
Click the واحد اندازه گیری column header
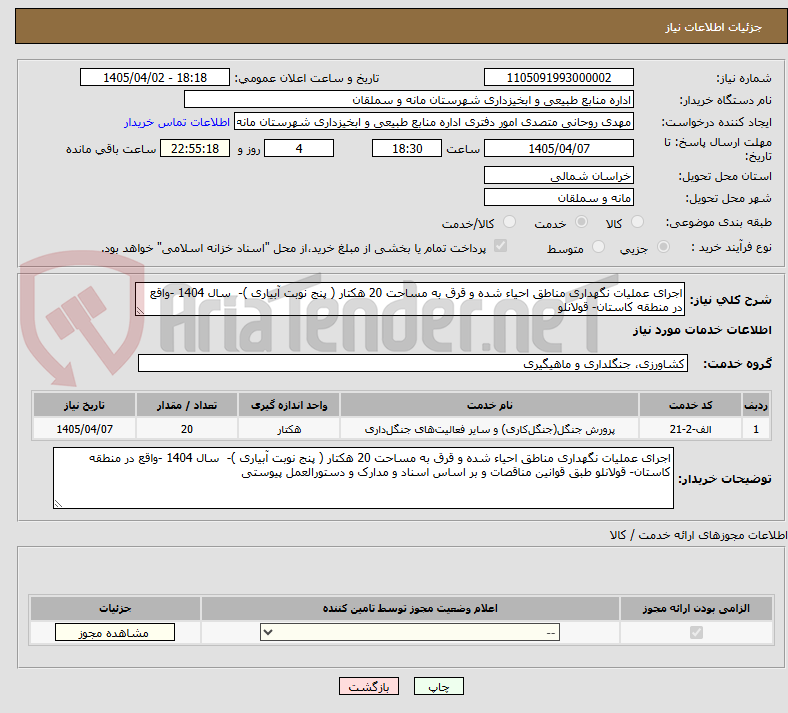click(289, 405)
